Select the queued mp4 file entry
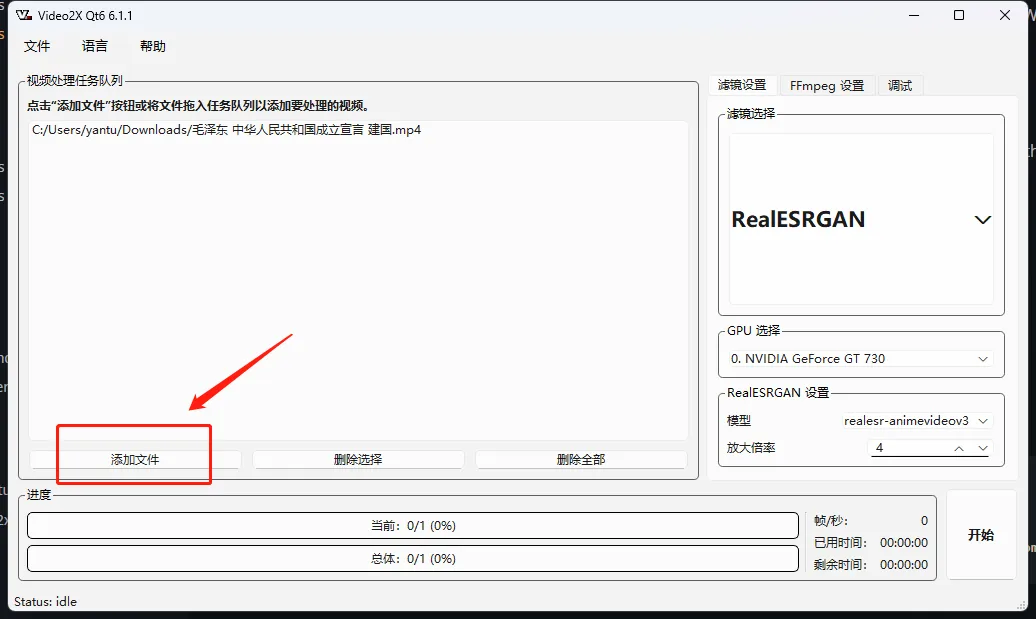The image size is (1036, 619). 227,129
